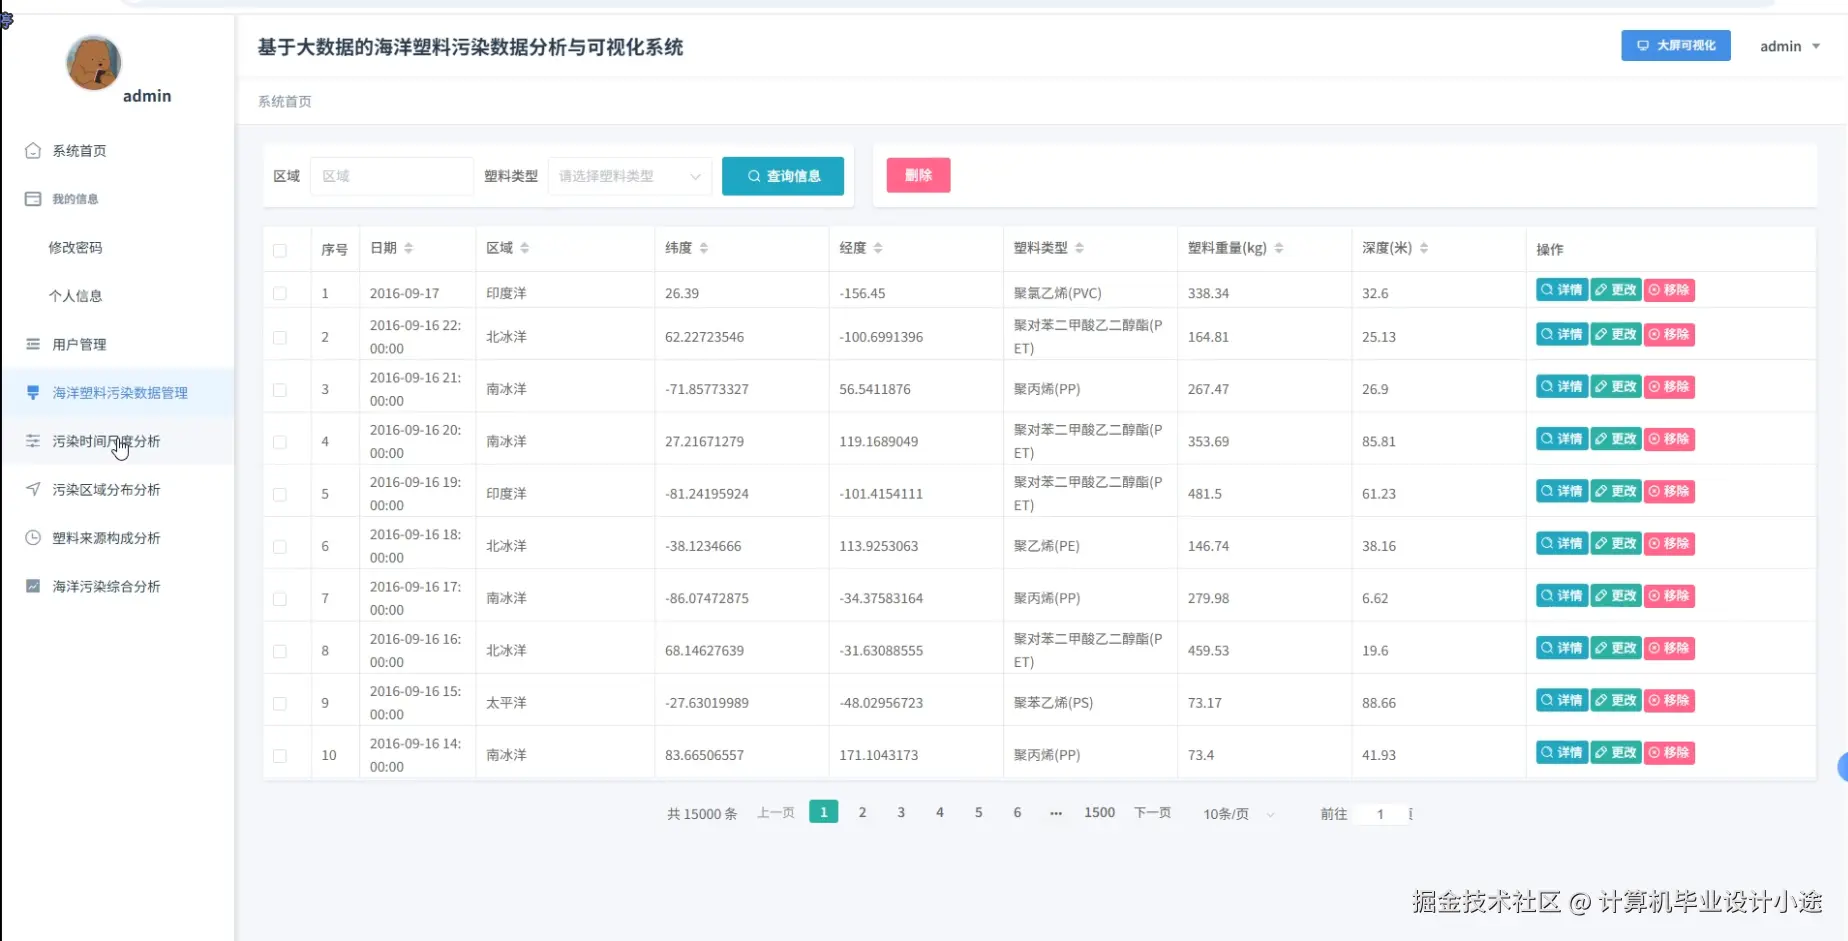Click the 塑料来源构成分析 clock icon

[33, 537]
